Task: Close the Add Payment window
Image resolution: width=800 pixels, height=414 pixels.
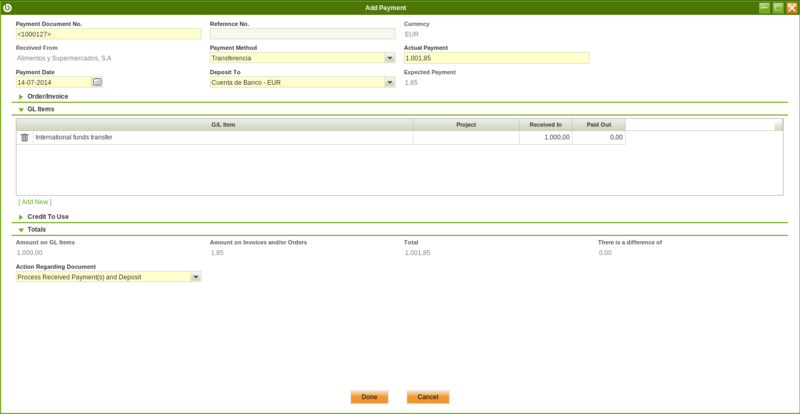Action: (791, 7)
